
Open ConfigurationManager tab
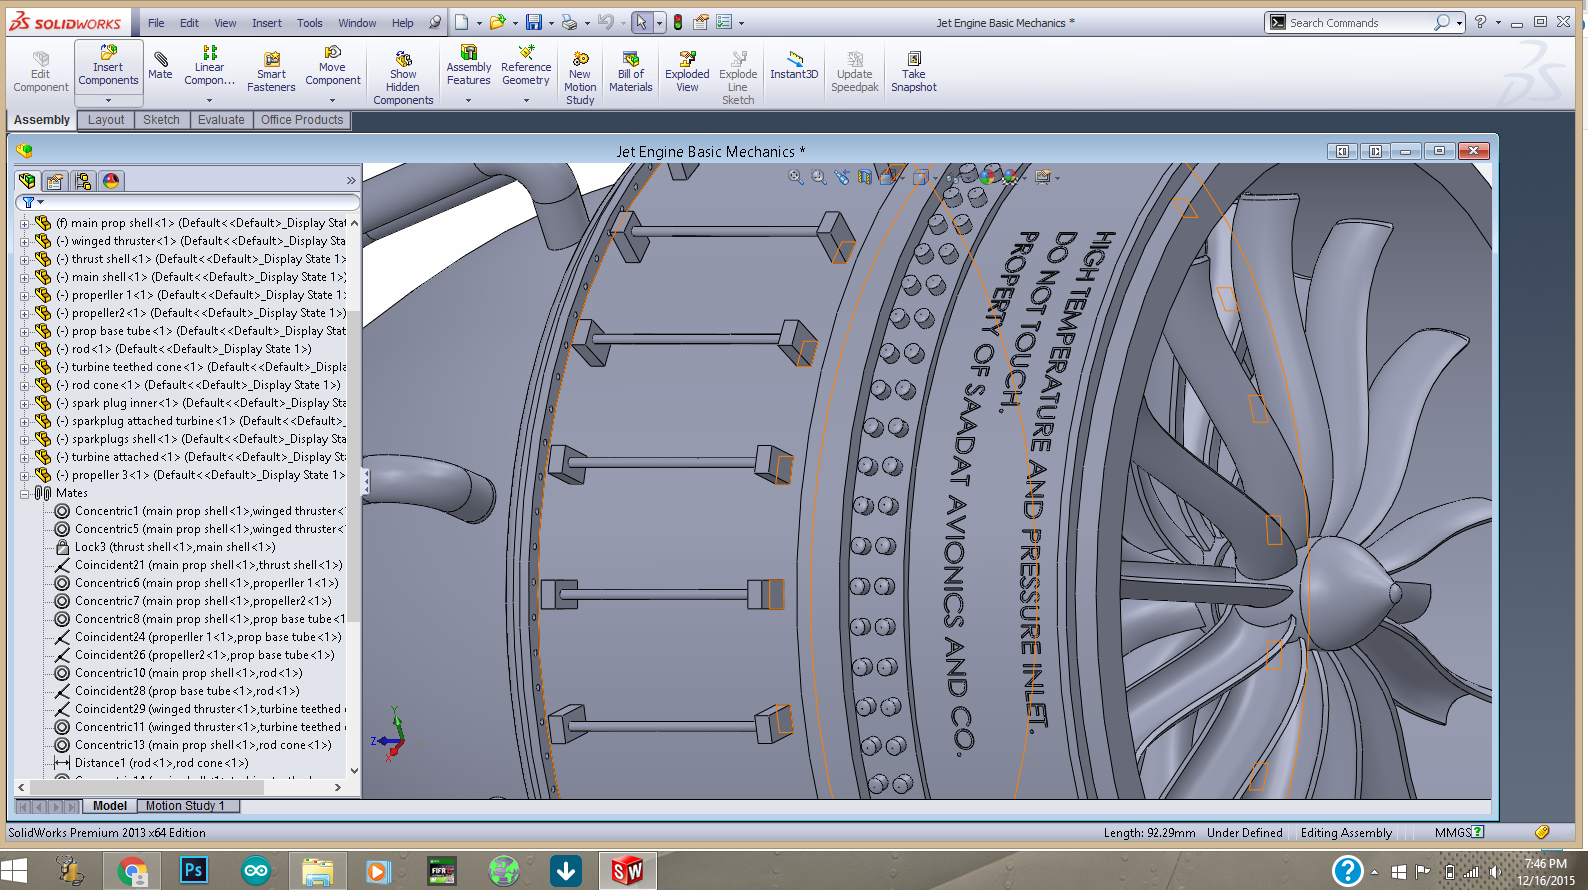[x=83, y=181]
